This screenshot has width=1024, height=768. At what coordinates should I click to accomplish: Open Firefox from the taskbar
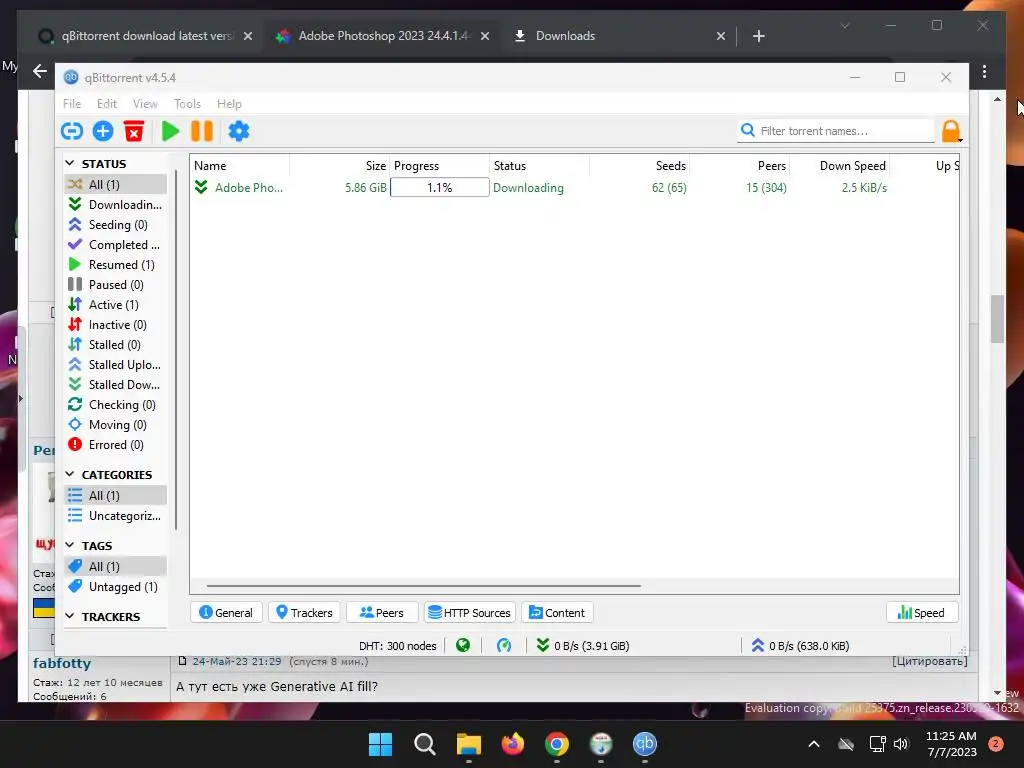click(513, 744)
